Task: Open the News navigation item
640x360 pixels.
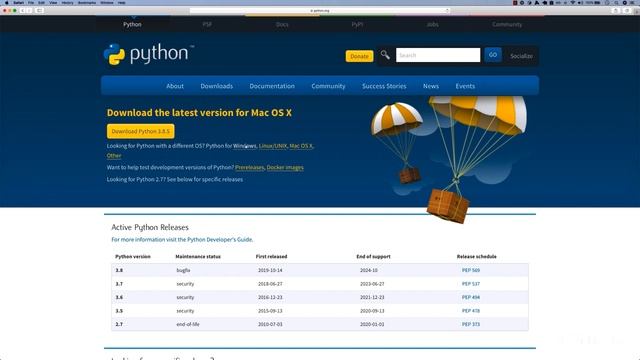Action: [x=431, y=86]
